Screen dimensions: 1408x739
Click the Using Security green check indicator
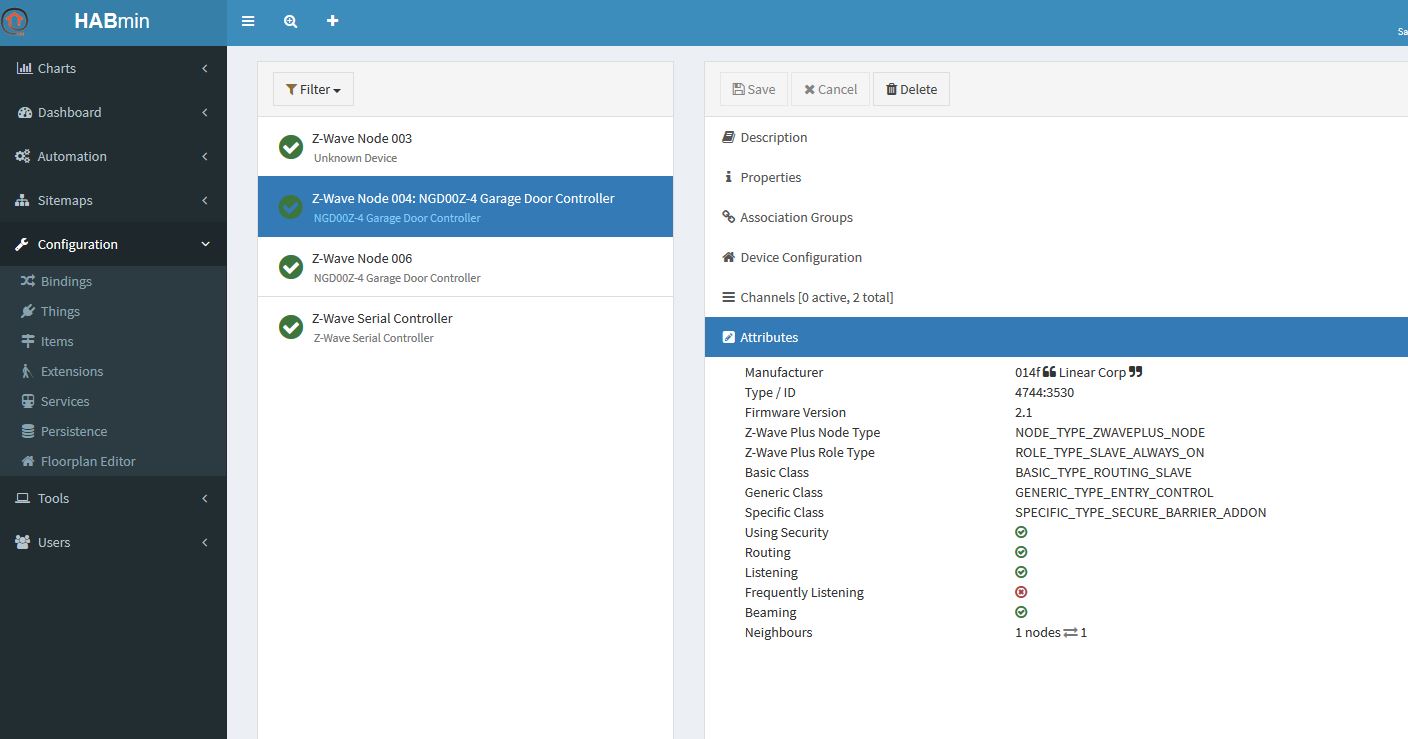tap(1021, 532)
